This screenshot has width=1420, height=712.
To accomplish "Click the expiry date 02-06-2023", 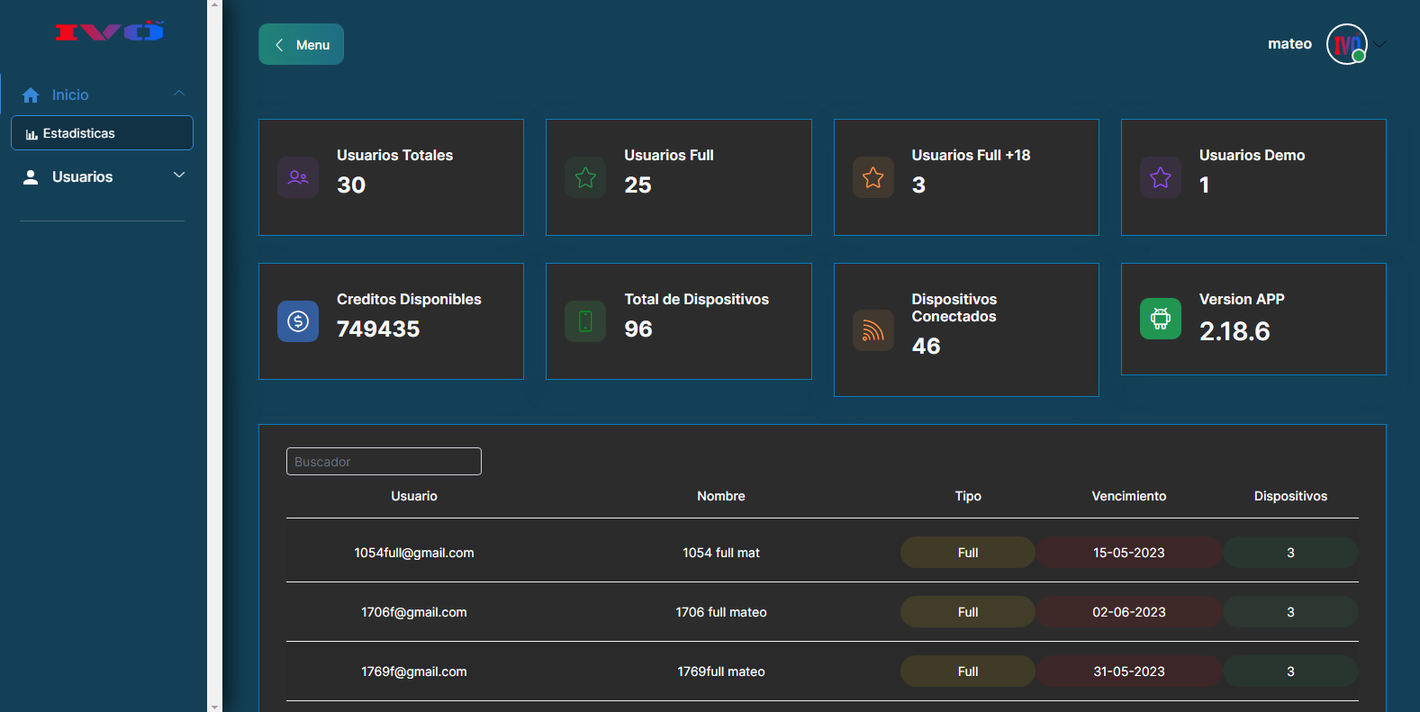I will click(1129, 612).
